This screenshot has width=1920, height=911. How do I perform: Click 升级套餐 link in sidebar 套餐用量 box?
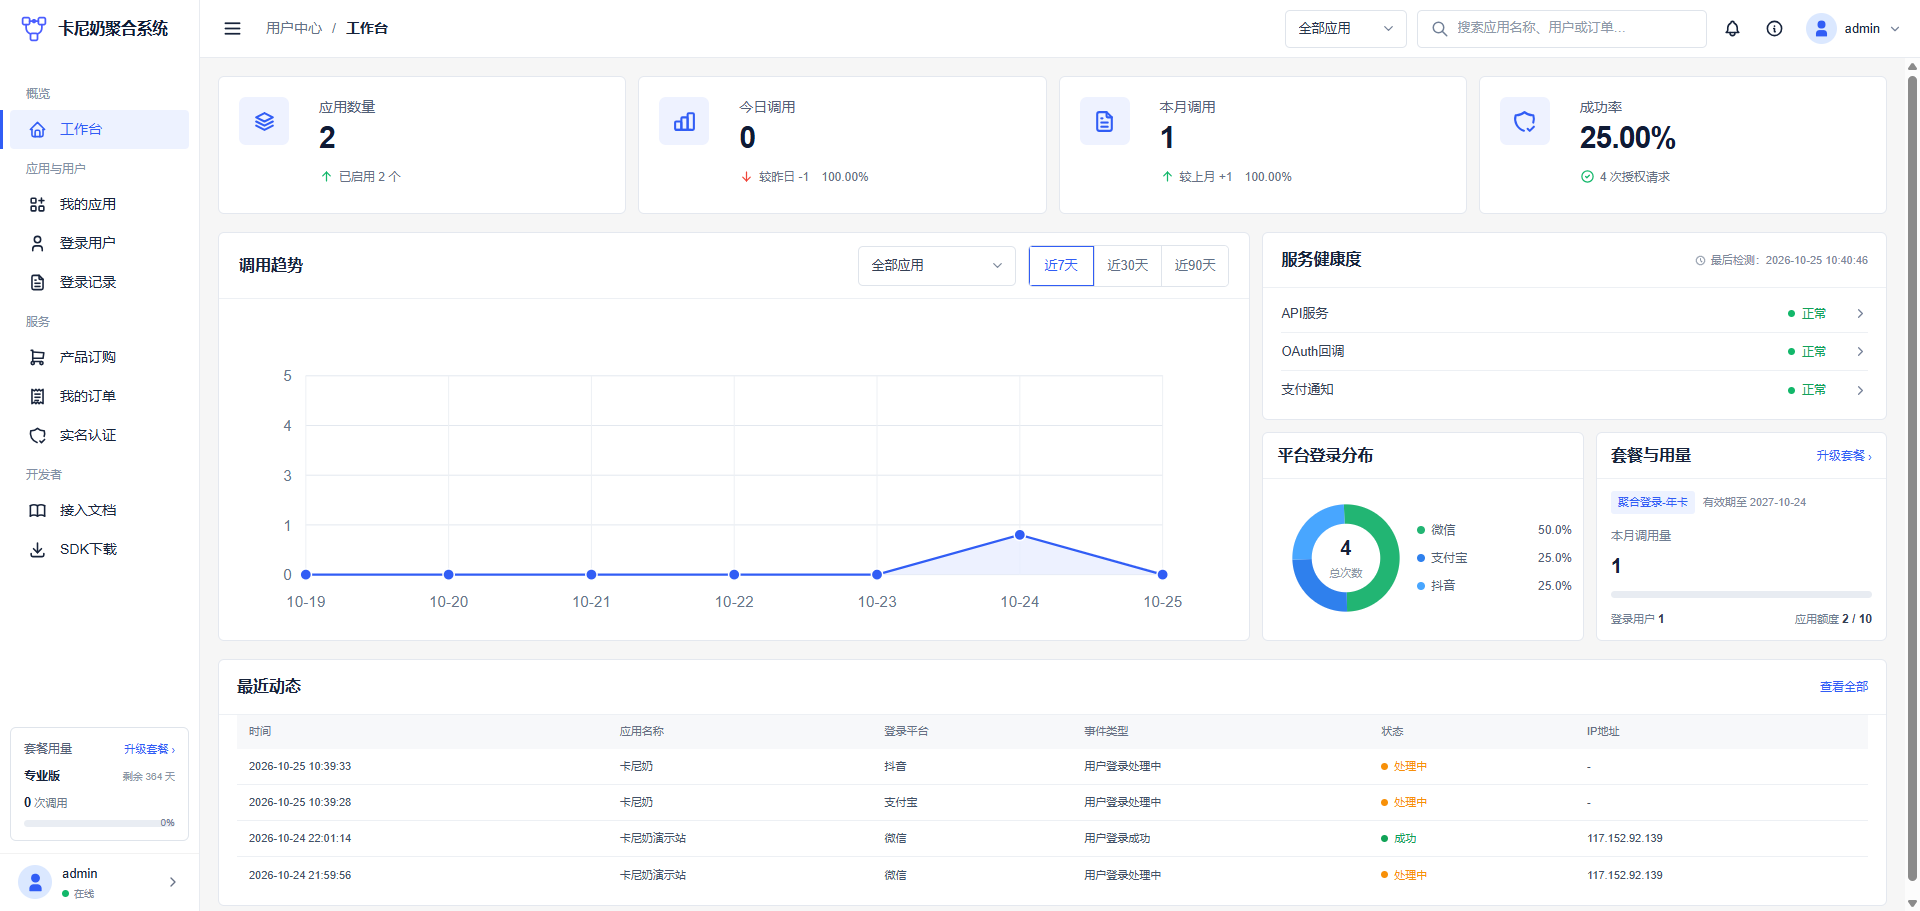coord(150,749)
